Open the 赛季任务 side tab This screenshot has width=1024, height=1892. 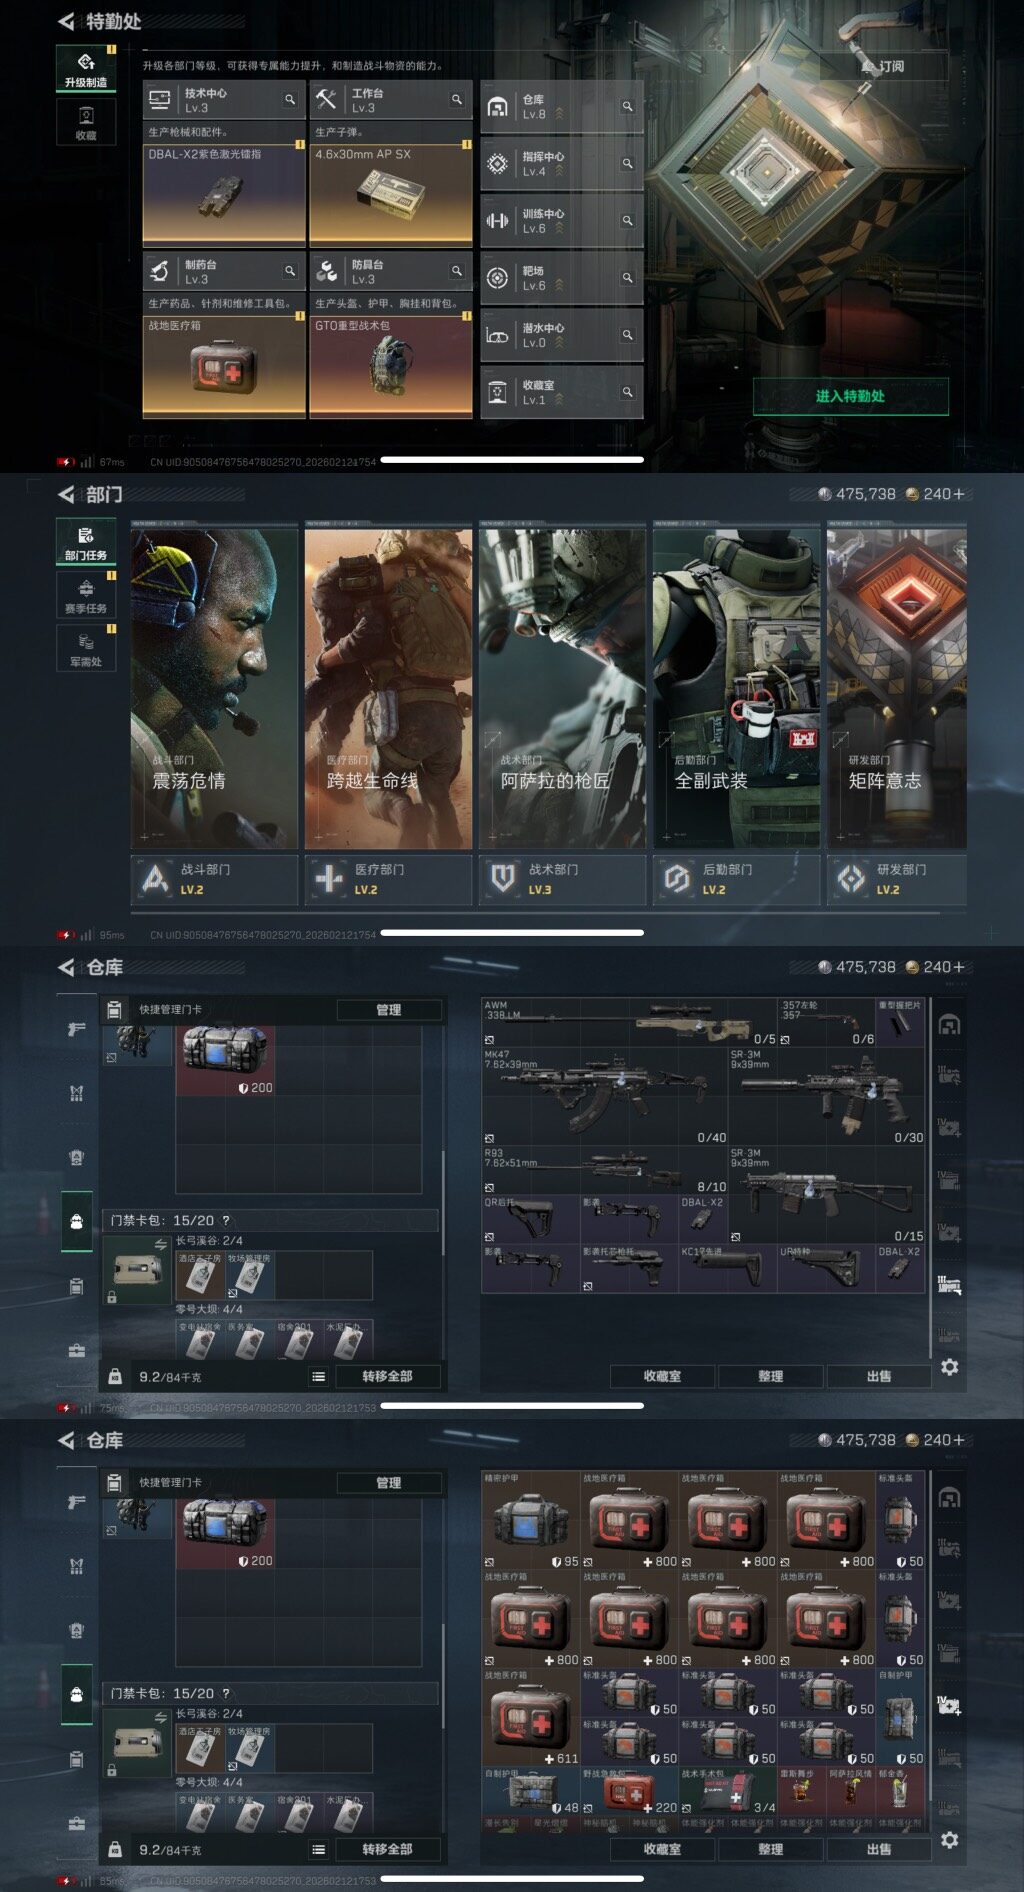point(86,595)
